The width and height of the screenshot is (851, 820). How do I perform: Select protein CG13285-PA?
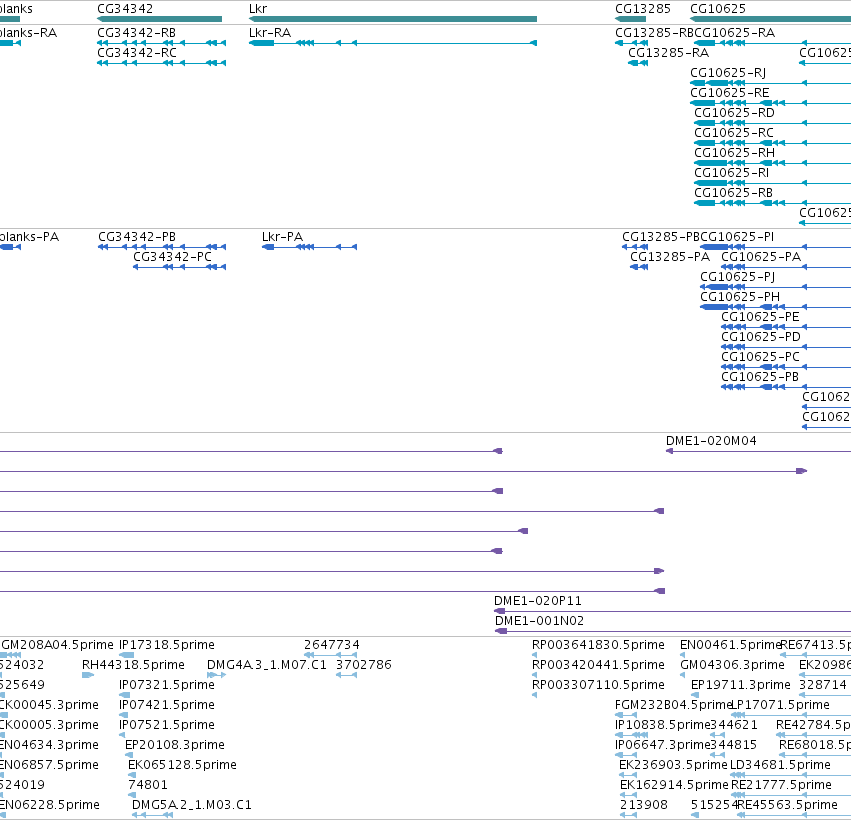point(670,257)
